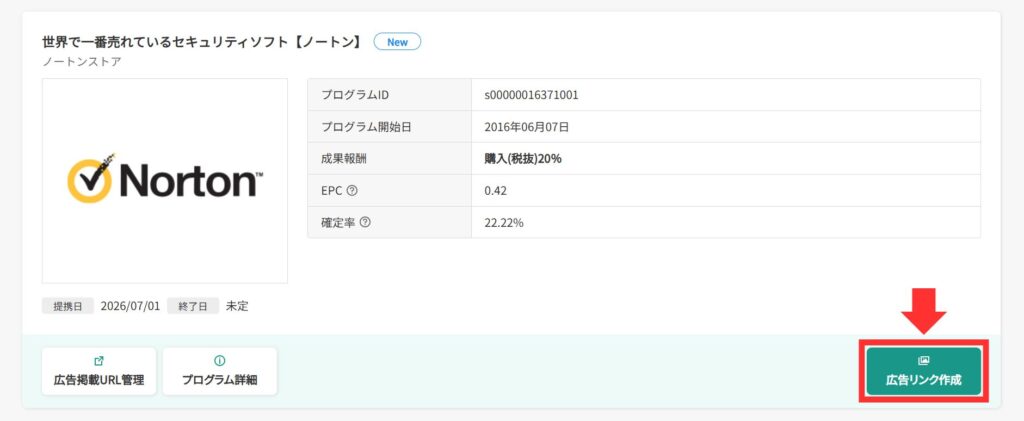Click the プログラムID label cell
The width and height of the screenshot is (1024, 421).
click(389, 95)
